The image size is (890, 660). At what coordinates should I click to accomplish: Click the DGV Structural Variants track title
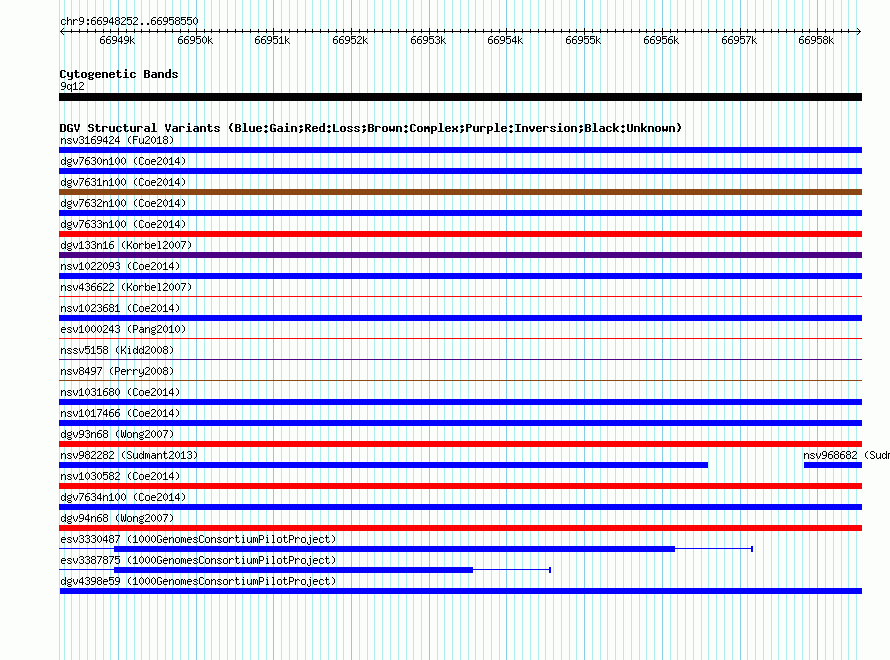[x=371, y=128]
